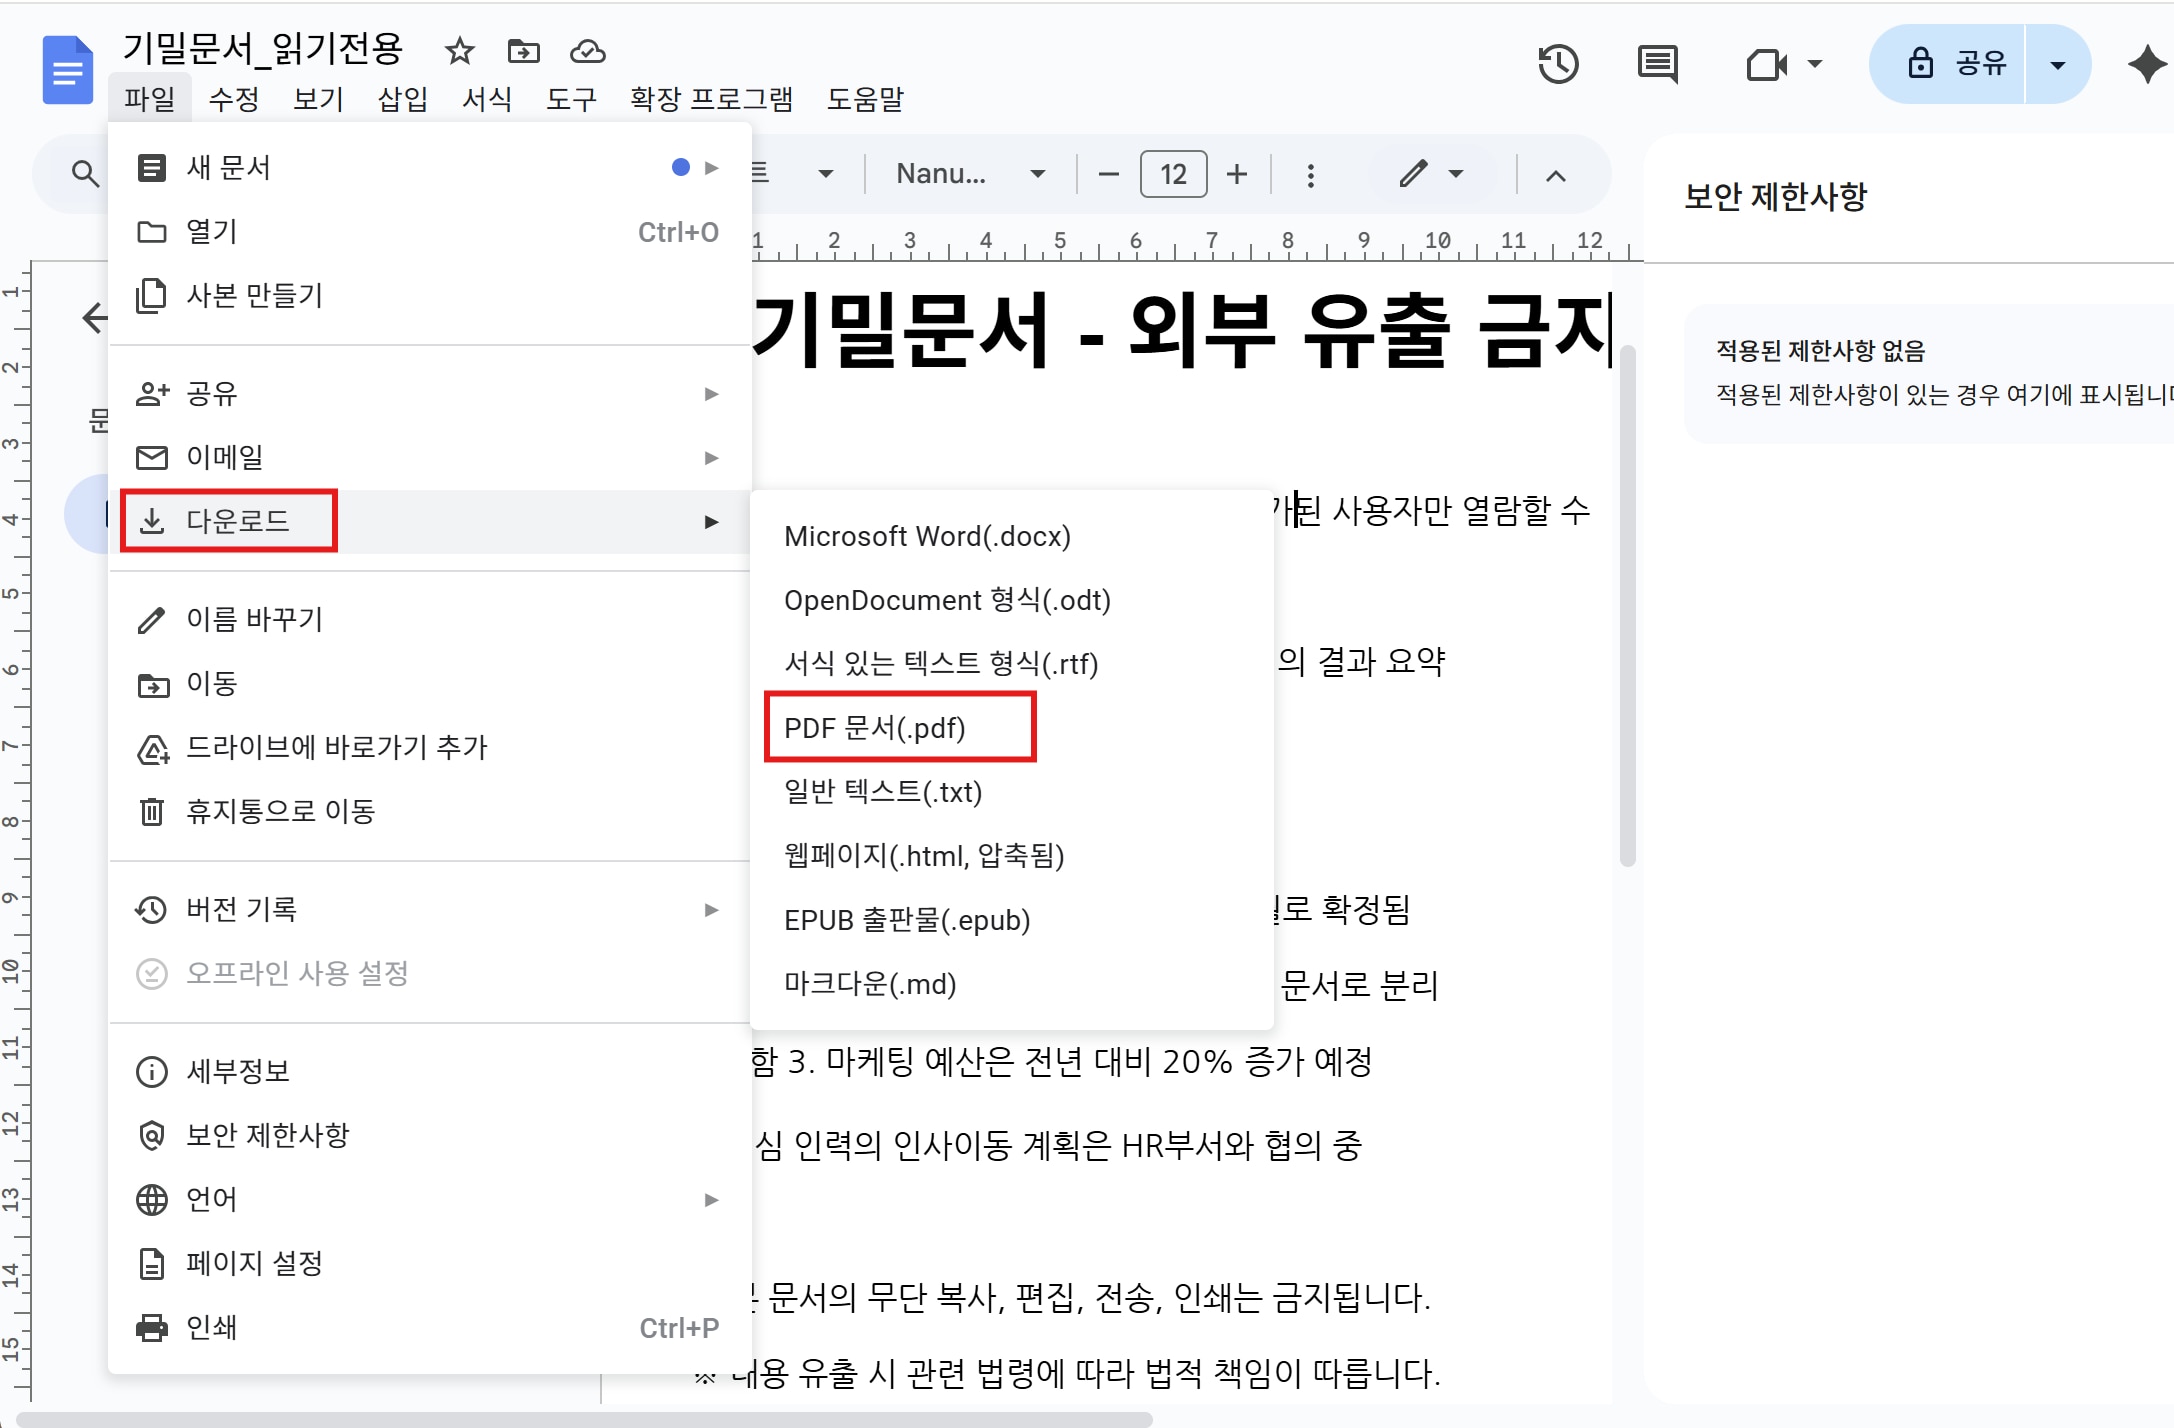Expand the 버전 기록 submenu
Screen dimensions: 2174x1428
(430, 910)
